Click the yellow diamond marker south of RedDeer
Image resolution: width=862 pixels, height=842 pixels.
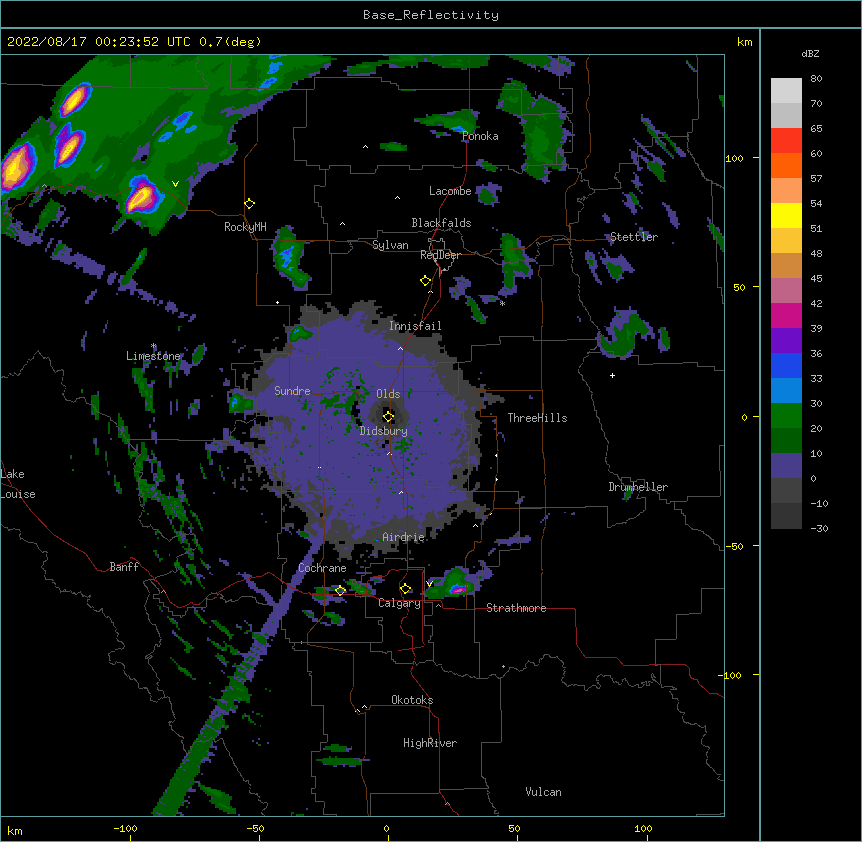click(425, 280)
